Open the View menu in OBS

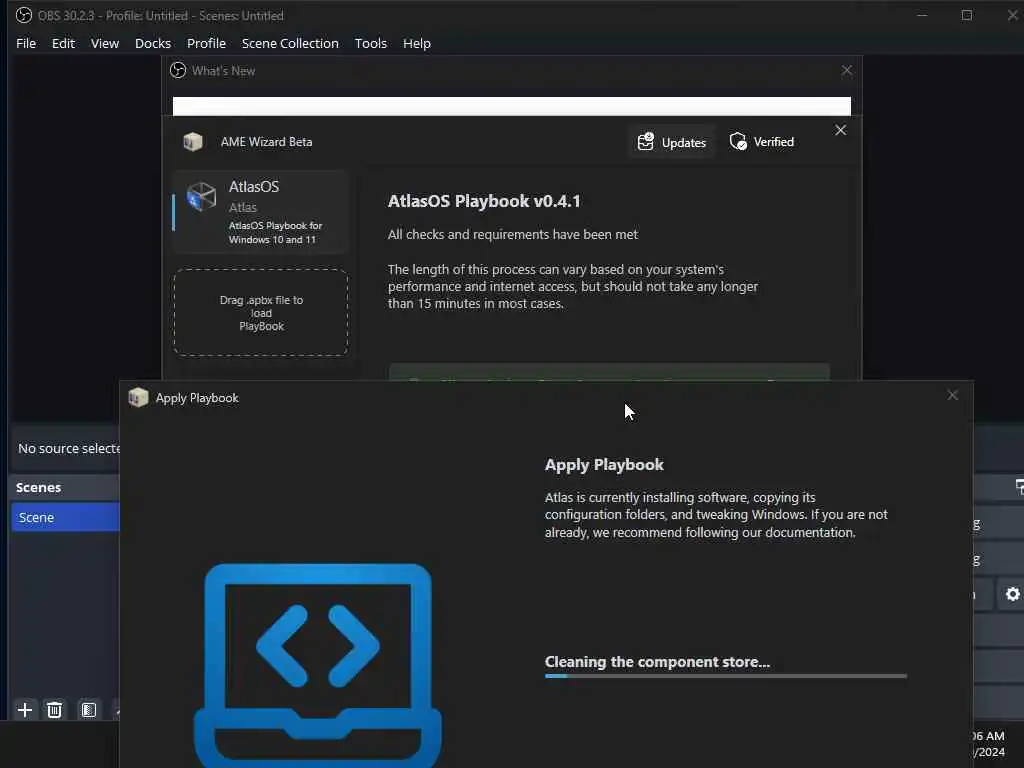coord(104,43)
